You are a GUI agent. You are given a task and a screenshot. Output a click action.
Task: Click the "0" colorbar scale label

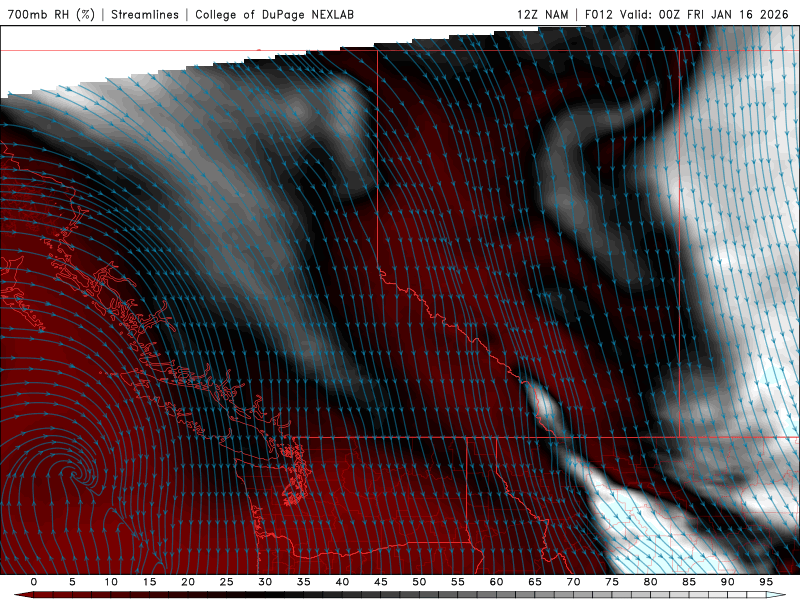tap(34, 582)
